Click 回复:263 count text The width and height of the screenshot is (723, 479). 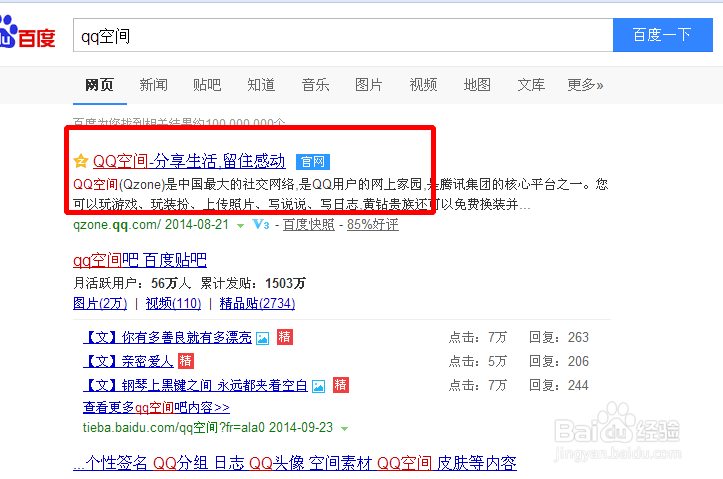point(559,337)
